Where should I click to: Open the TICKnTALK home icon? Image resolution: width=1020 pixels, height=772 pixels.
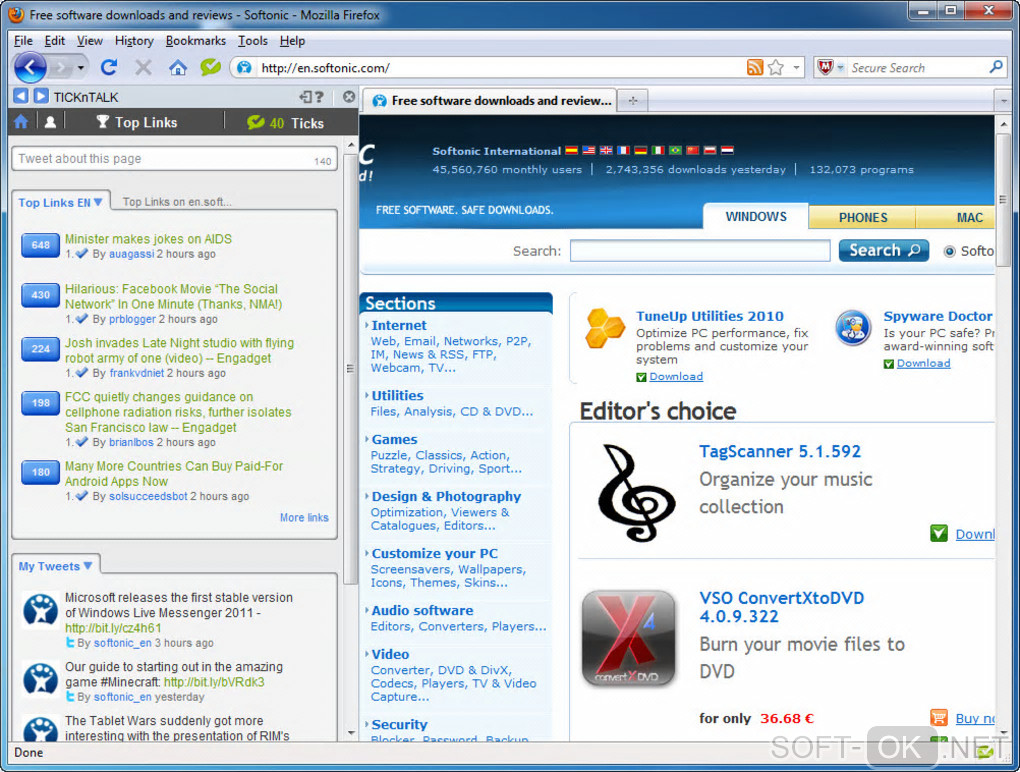[x=21, y=122]
